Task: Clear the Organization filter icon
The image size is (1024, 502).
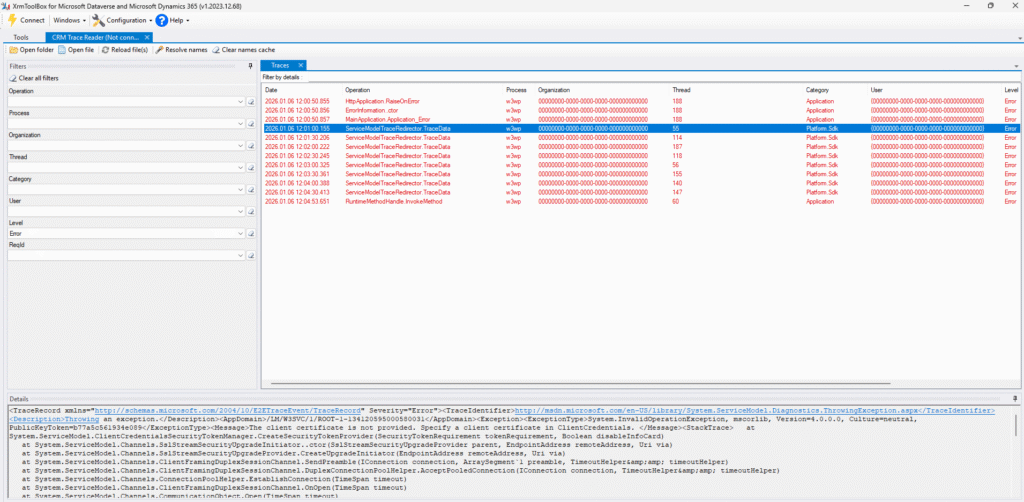Action: (251, 146)
